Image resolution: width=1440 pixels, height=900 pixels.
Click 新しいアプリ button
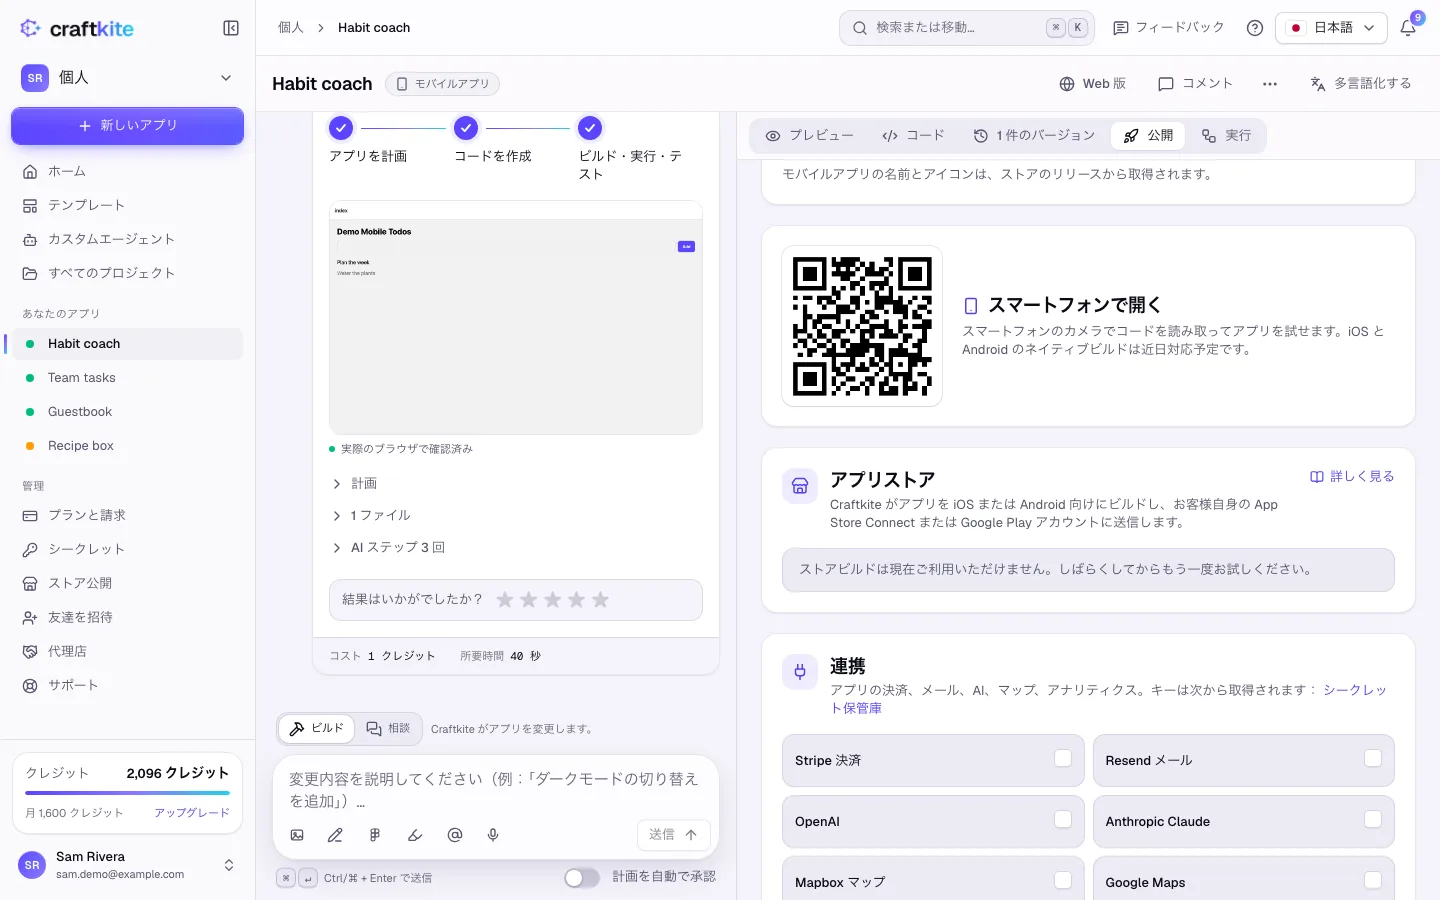[x=127, y=126]
